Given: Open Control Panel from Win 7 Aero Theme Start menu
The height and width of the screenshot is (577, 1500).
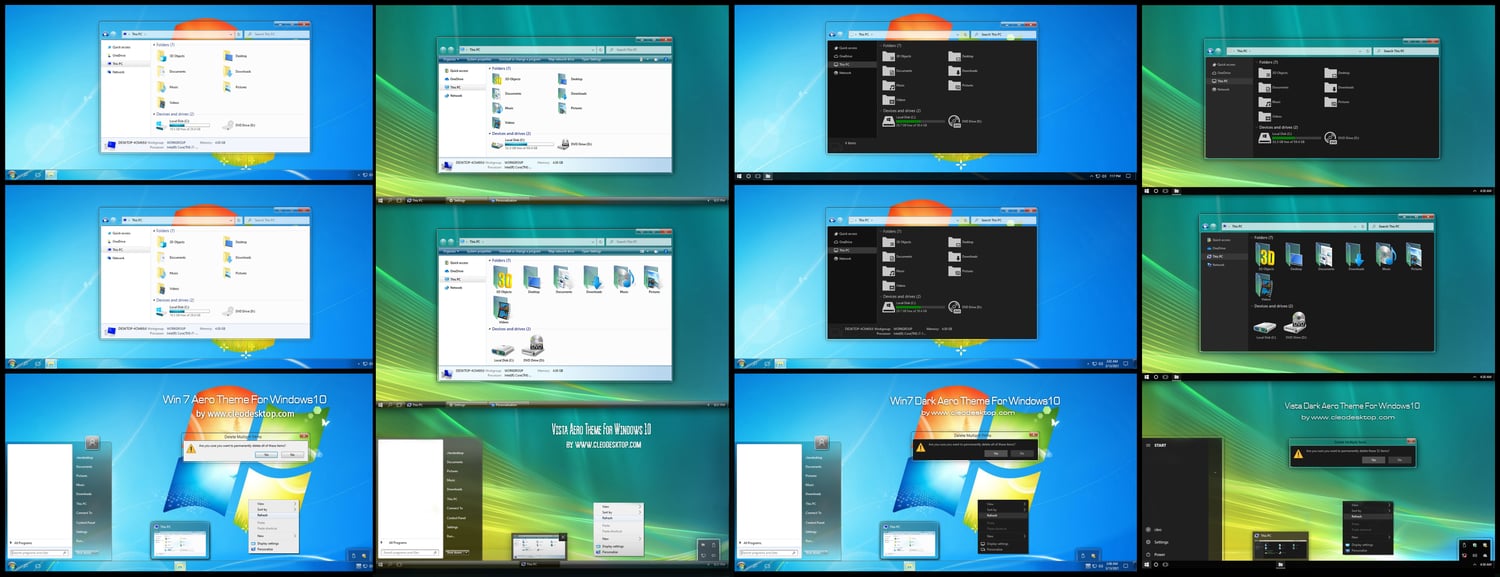Looking at the screenshot, I should [88, 522].
